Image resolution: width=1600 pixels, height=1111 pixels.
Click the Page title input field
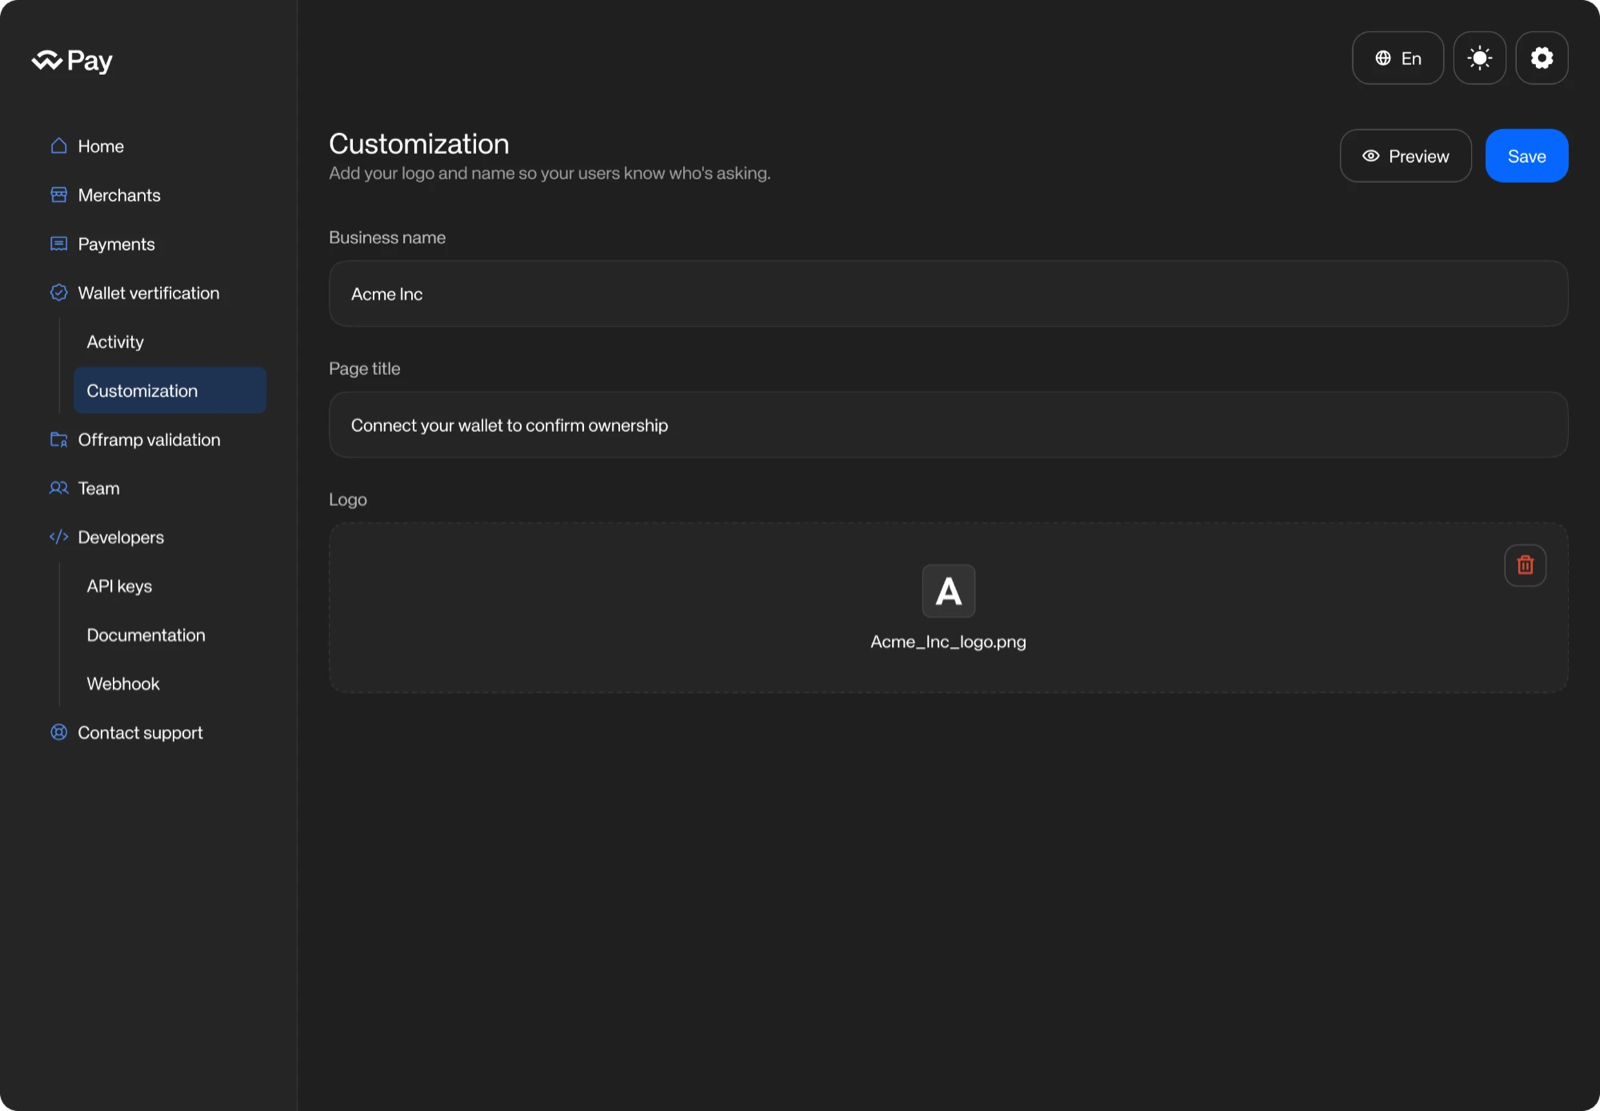(948, 425)
